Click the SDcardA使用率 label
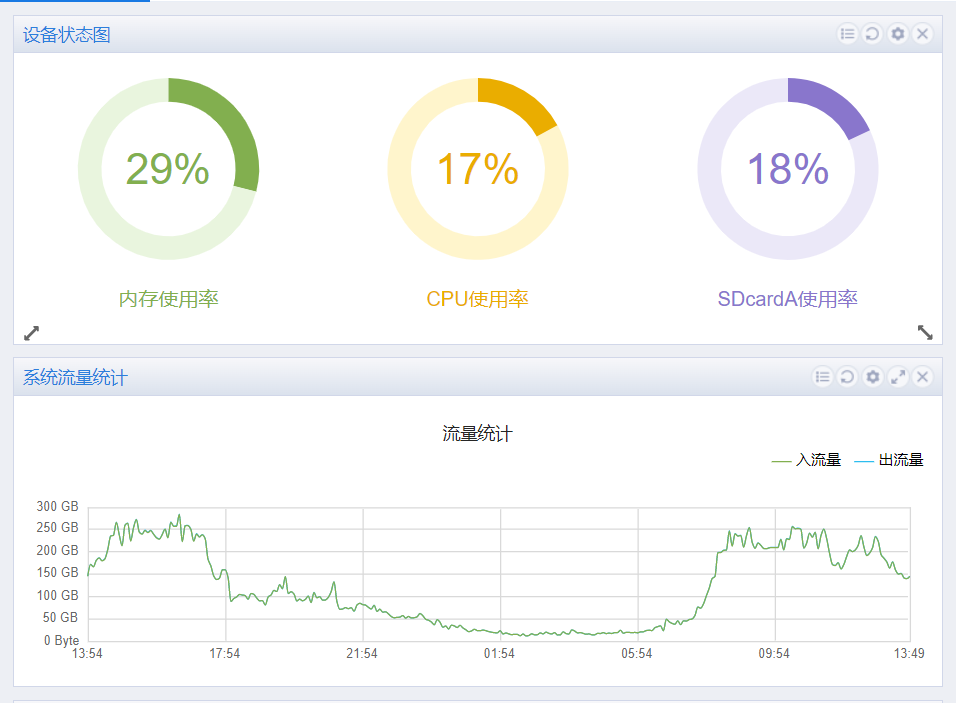Viewport: 956px width, 703px height. [x=788, y=299]
